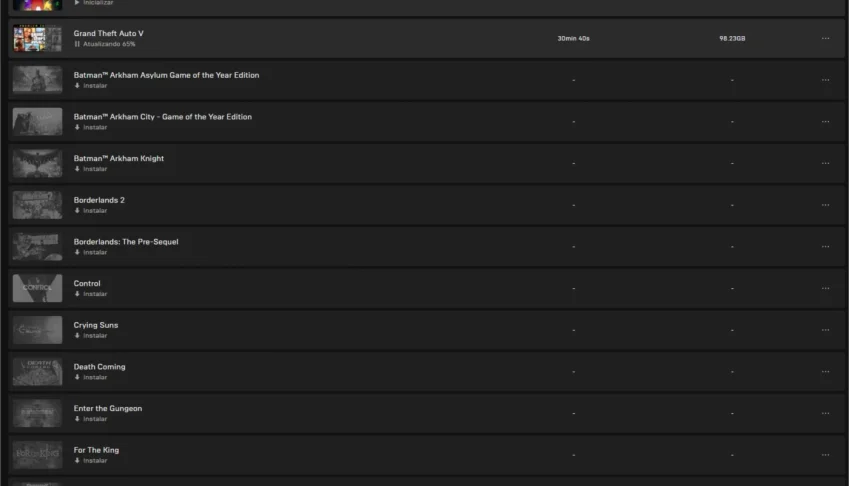Install For The King

coord(90,461)
